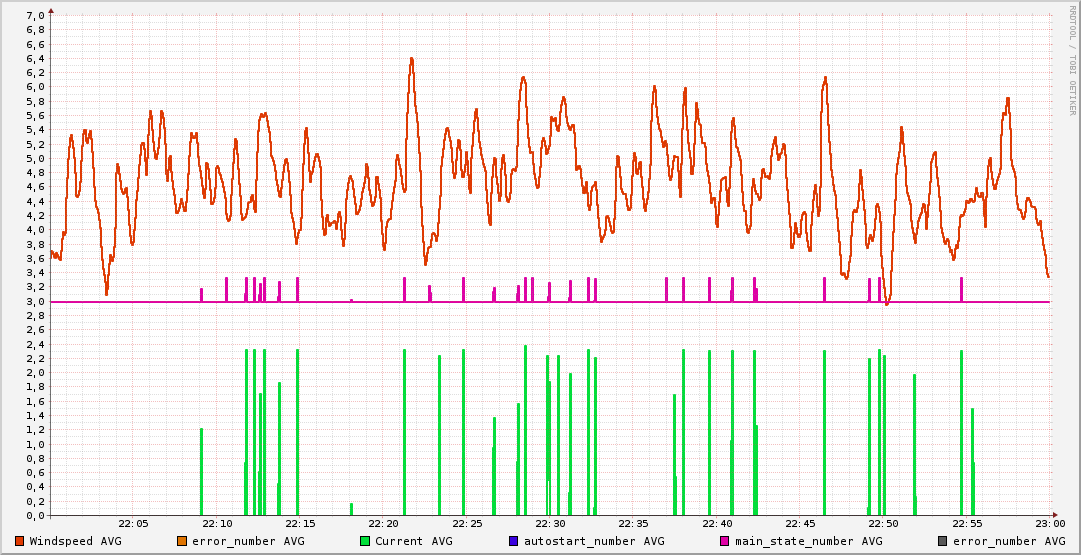This screenshot has width=1081, height=555.
Task: Select the main_state_number AVG legend label
Action: [808, 541]
